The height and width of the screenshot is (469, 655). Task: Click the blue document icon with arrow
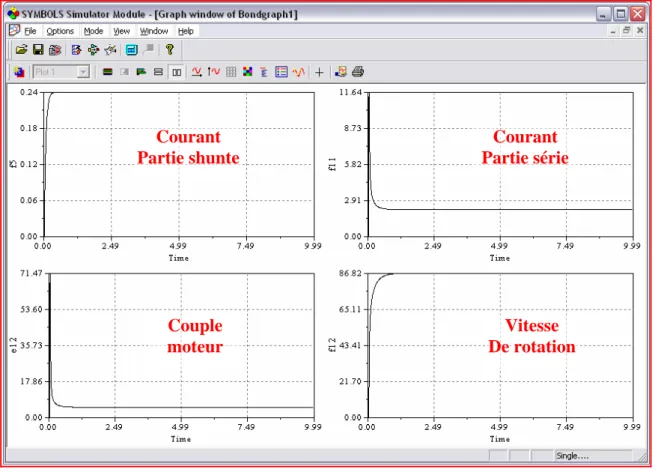(76, 50)
